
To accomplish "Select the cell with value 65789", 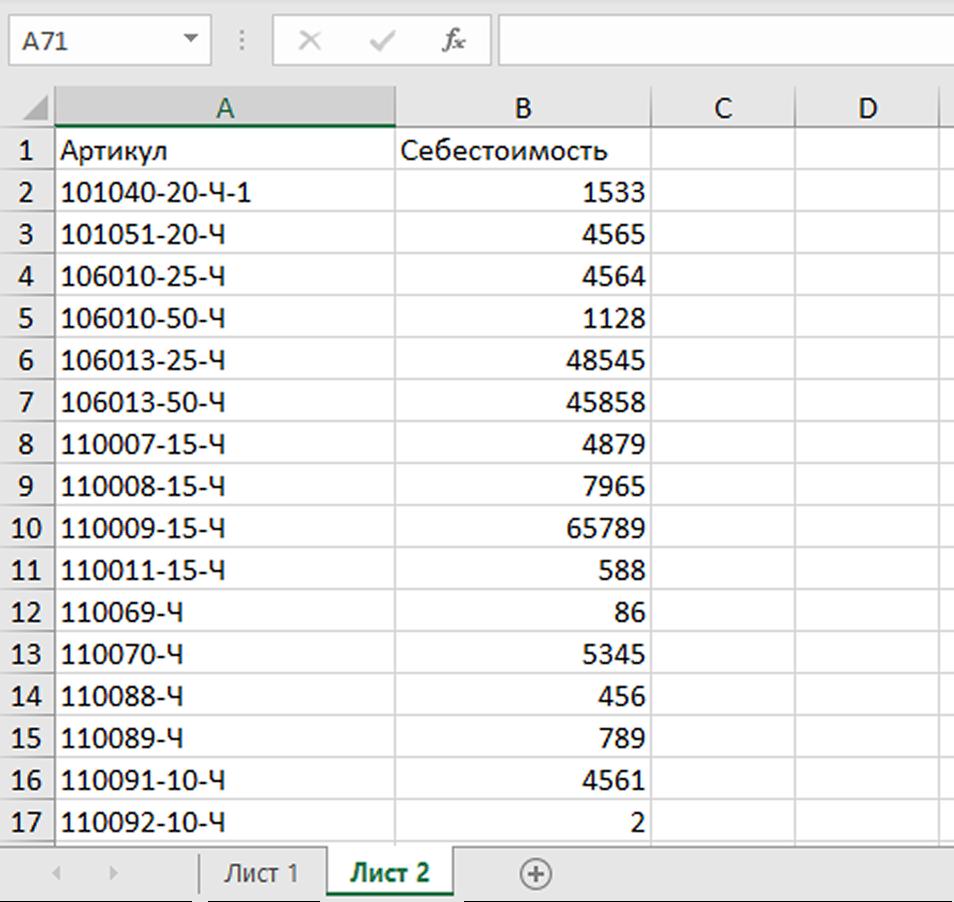I will coord(522,528).
